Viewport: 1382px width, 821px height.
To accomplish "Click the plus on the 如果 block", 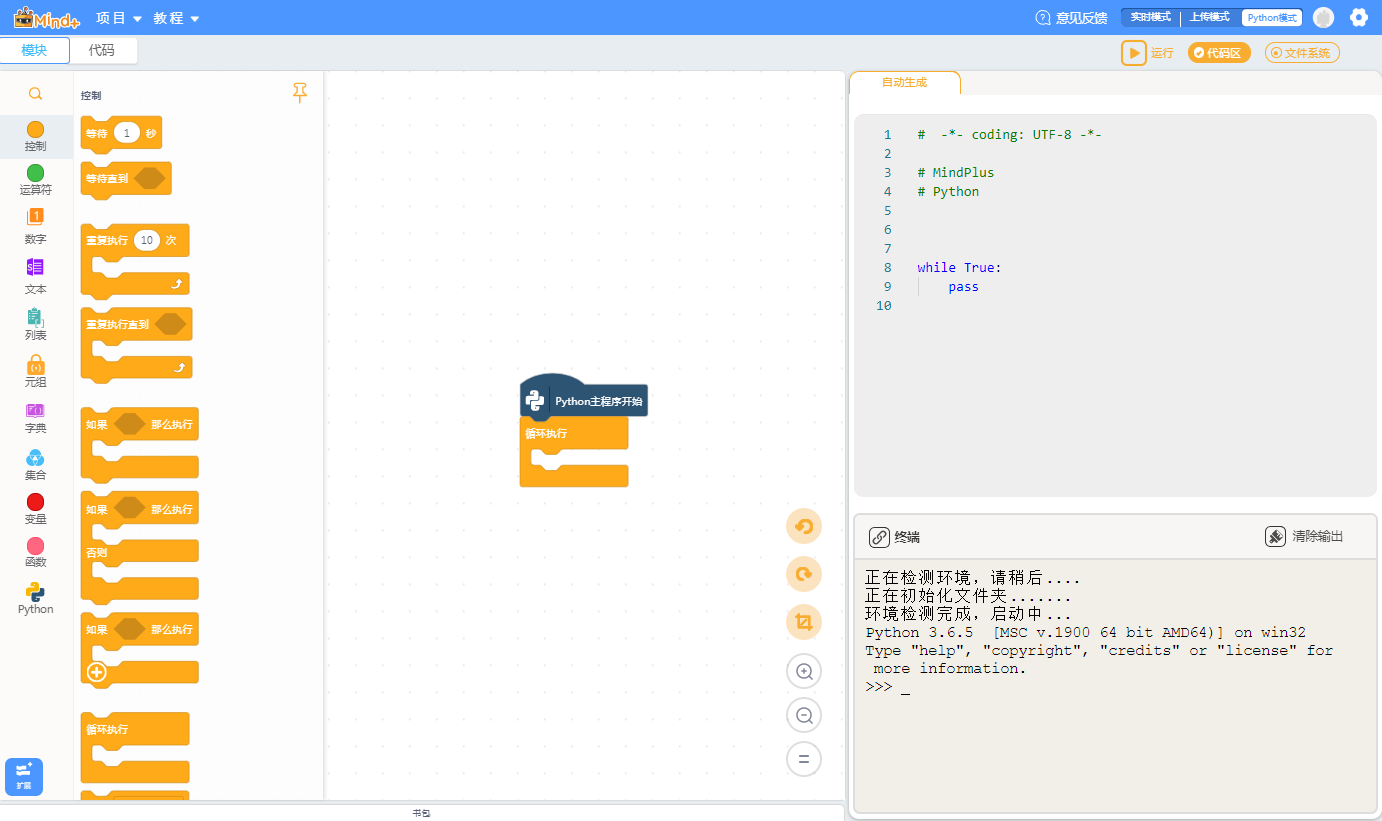I will coord(97,672).
